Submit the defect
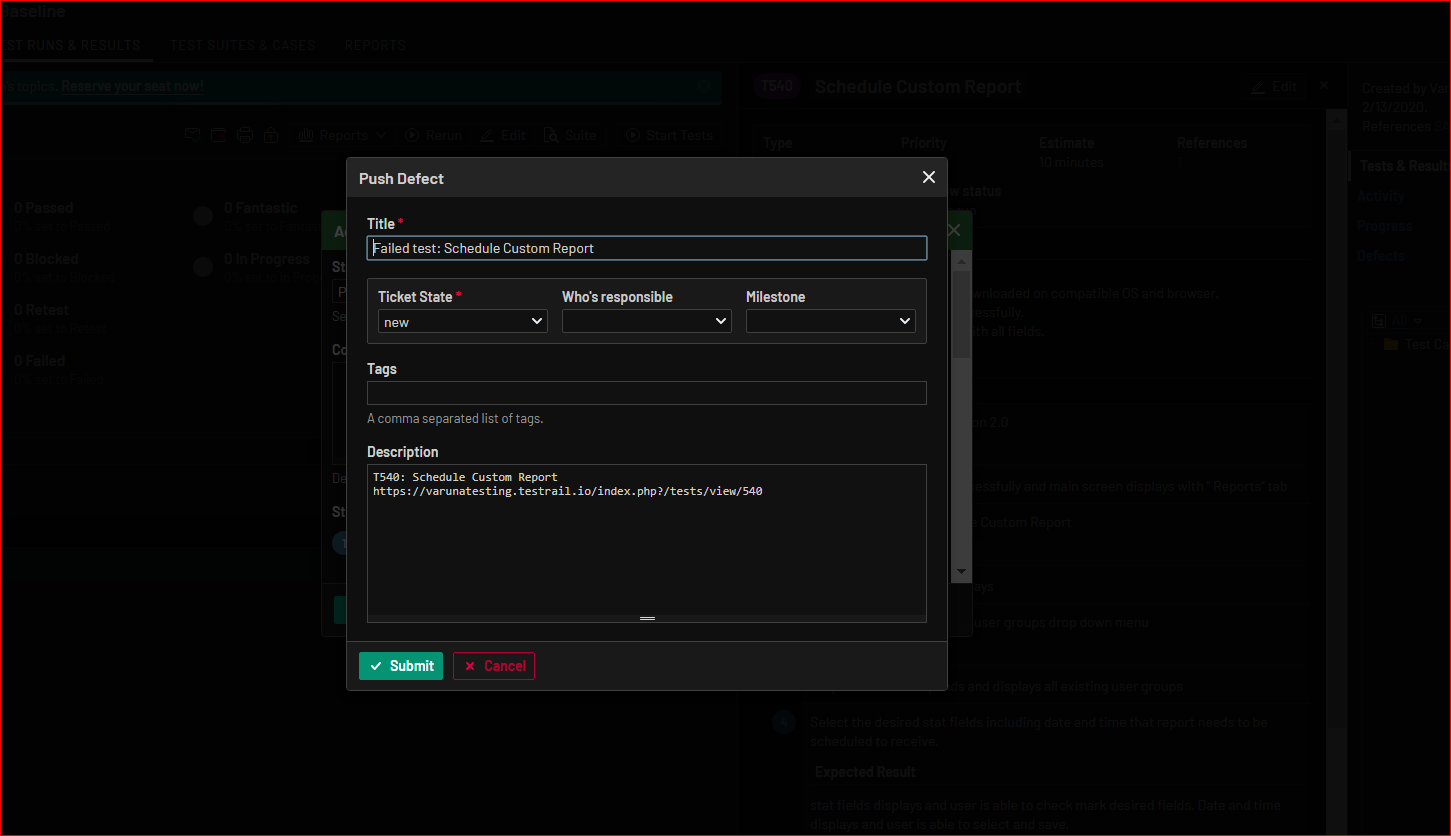This screenshot has width=1451, height=836. pyautogui.click(x=401, y=666)
